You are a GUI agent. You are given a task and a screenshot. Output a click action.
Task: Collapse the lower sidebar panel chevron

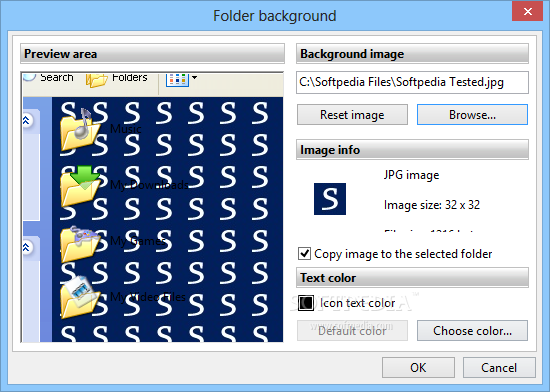coord(26,247)
